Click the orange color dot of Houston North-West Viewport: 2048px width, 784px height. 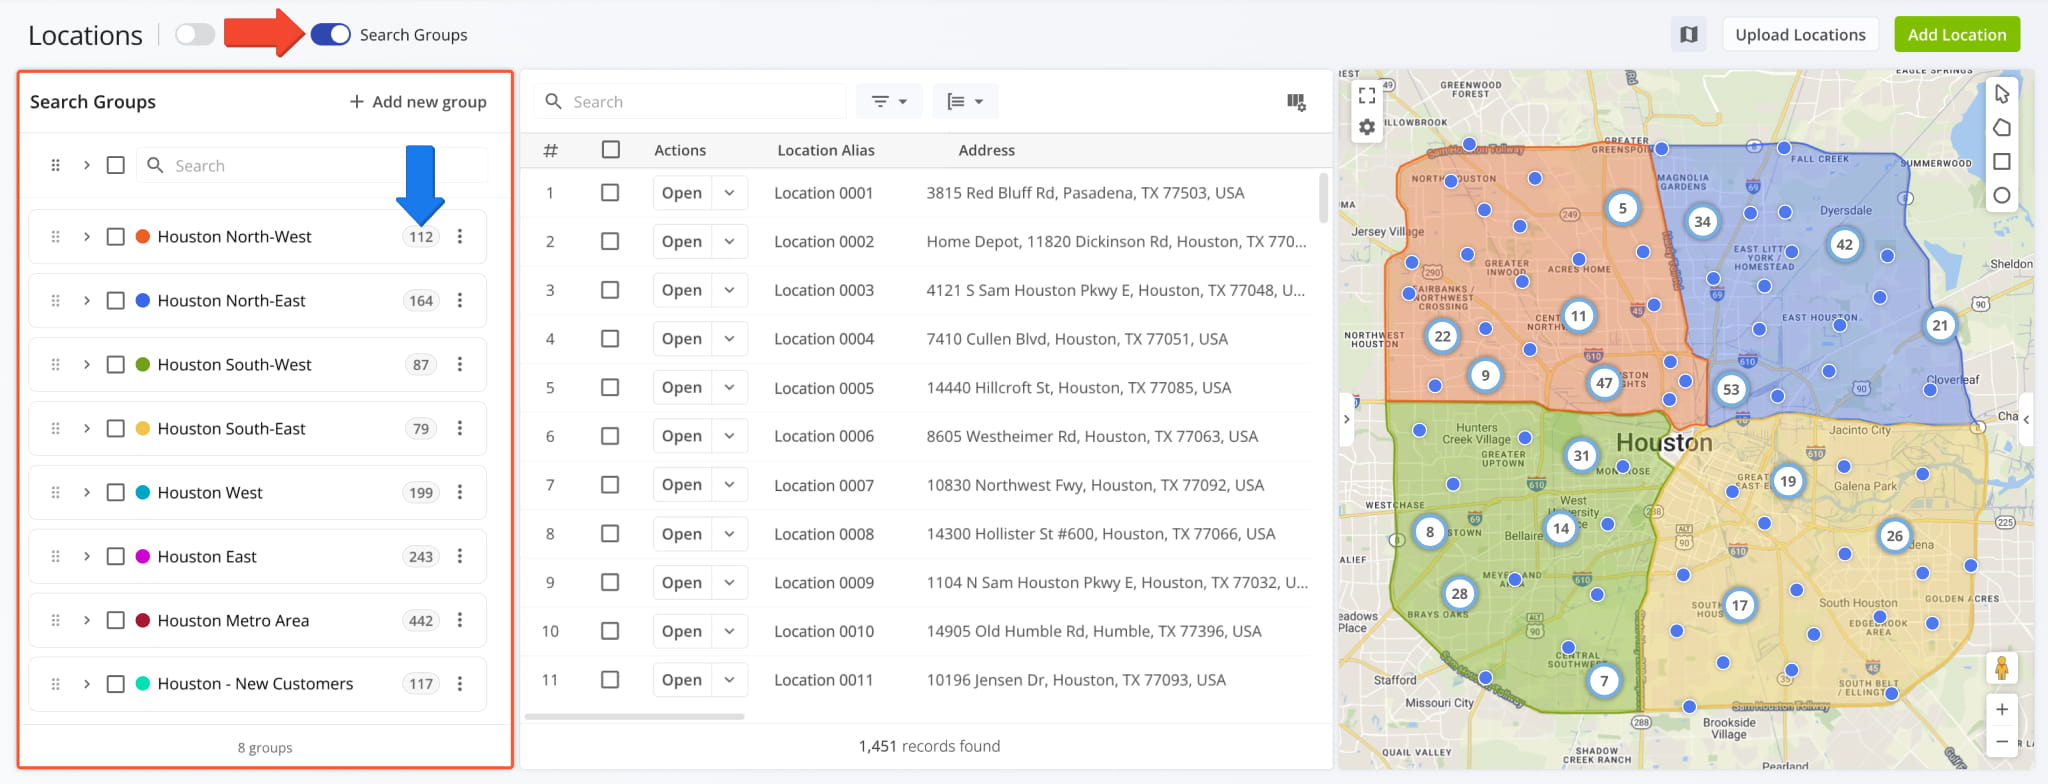coord(143,237)
